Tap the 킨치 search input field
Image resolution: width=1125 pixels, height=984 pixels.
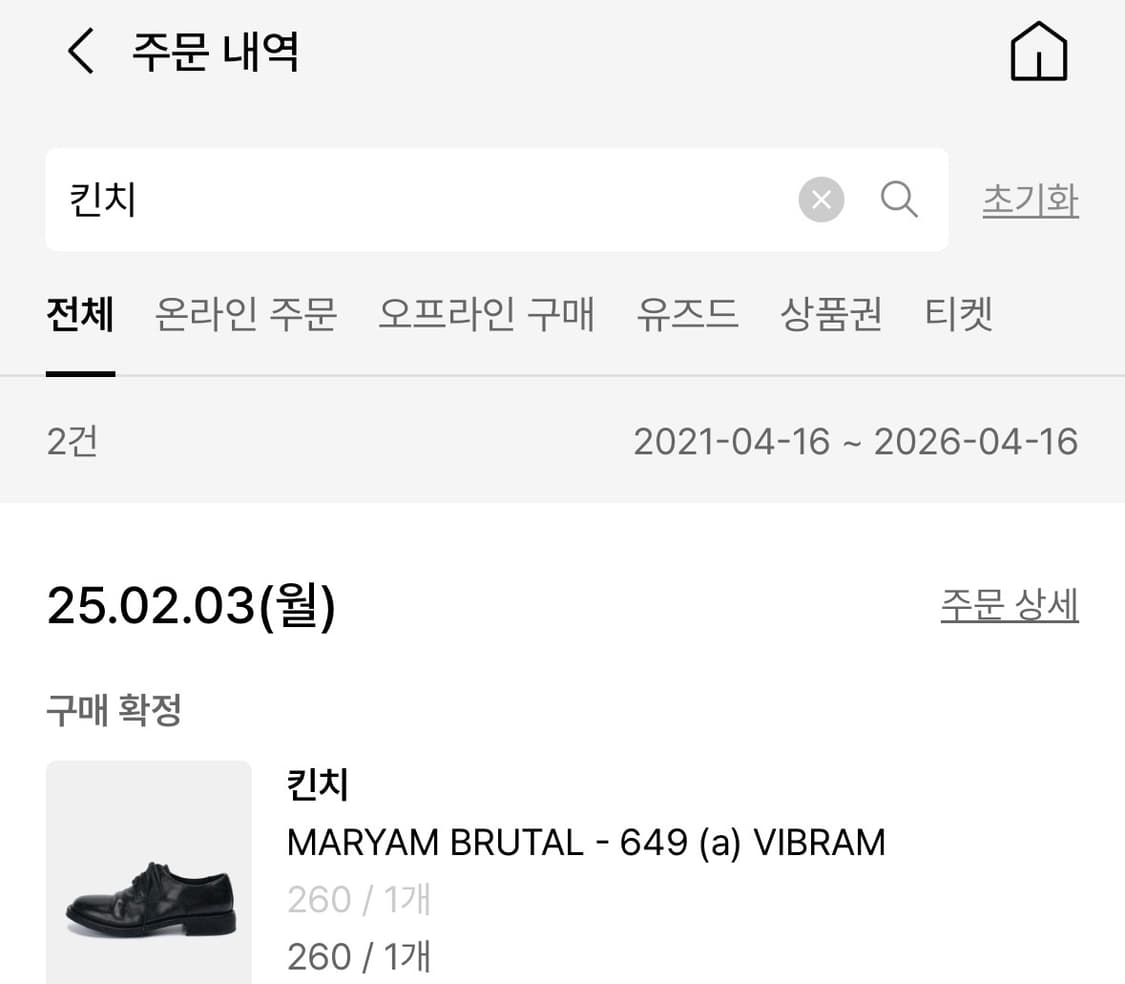click(x=400, y=199)
